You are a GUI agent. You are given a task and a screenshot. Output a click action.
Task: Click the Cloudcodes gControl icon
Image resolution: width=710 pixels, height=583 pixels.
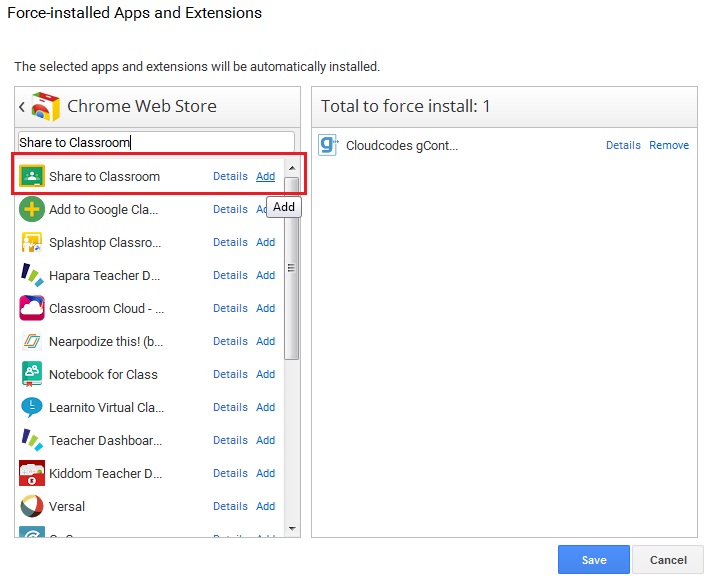(328, 145)
